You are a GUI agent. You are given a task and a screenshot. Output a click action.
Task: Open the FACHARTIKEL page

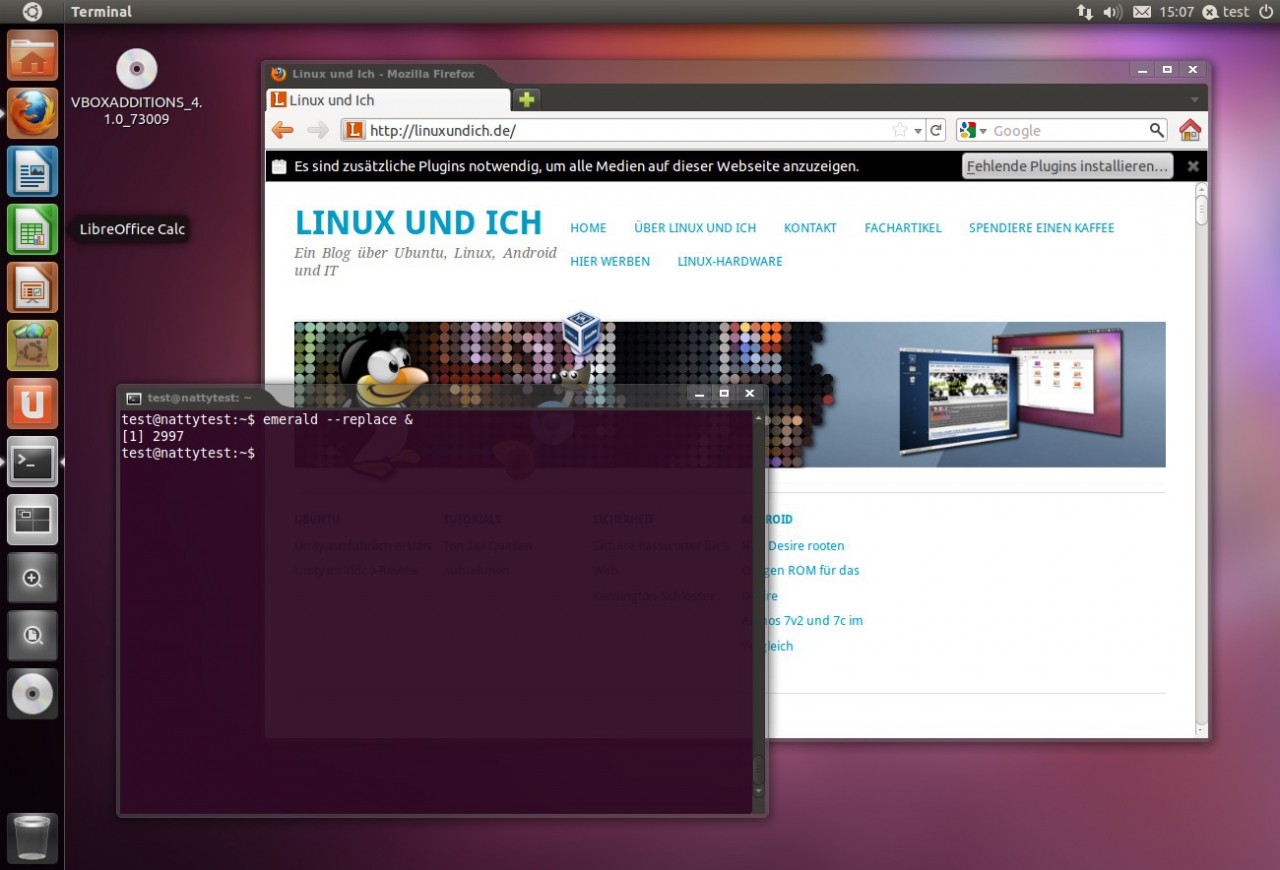(903, 228)
